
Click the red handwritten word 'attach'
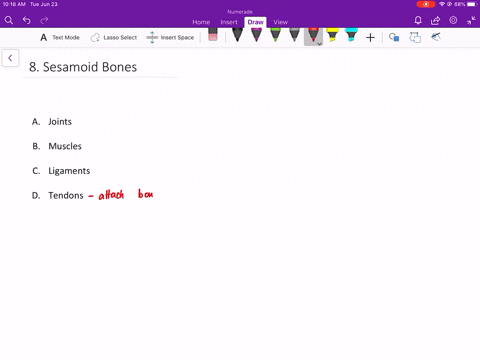(x=111, y=195)
